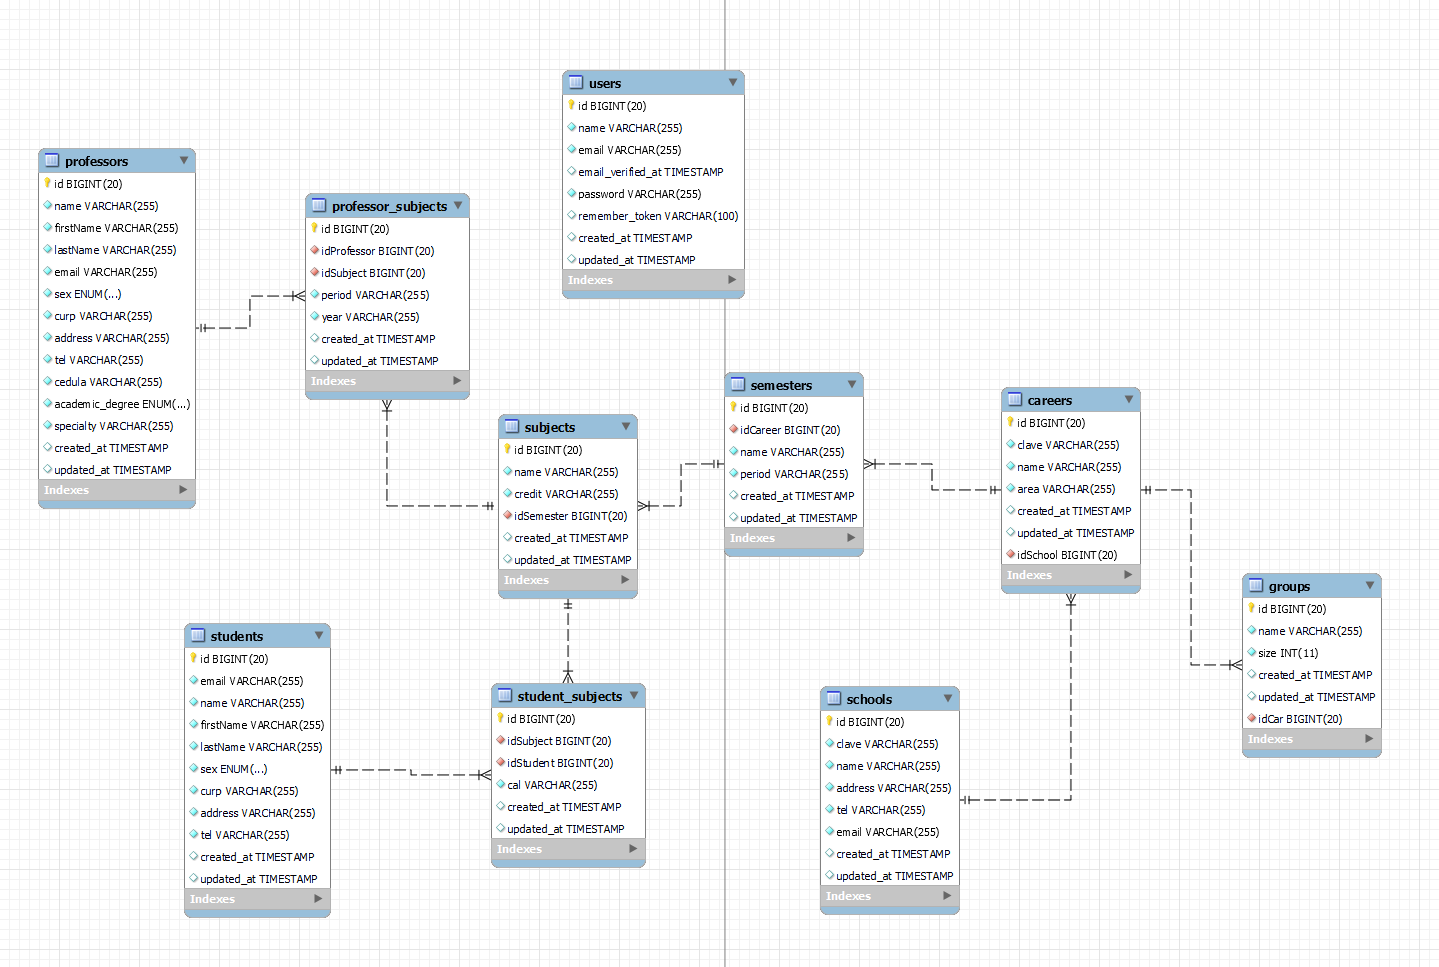
Task: Collapse the users table using its header arrow
Action: pos(733,82)
